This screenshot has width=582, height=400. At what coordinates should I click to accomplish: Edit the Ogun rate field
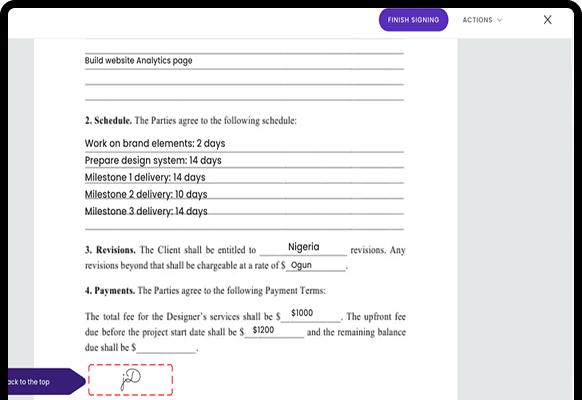[x=315, y=265]
